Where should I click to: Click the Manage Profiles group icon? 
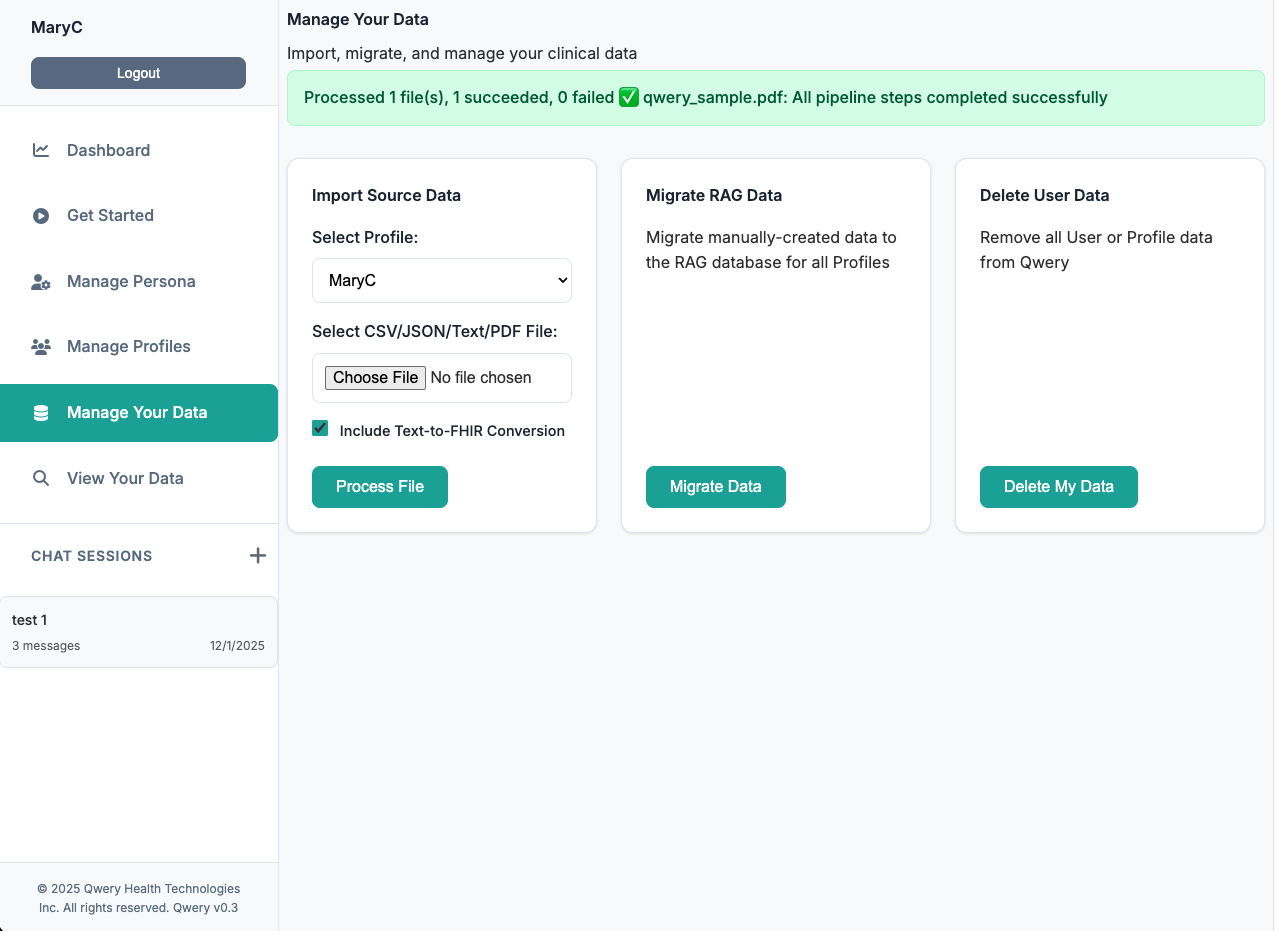[x=41, y=346]
